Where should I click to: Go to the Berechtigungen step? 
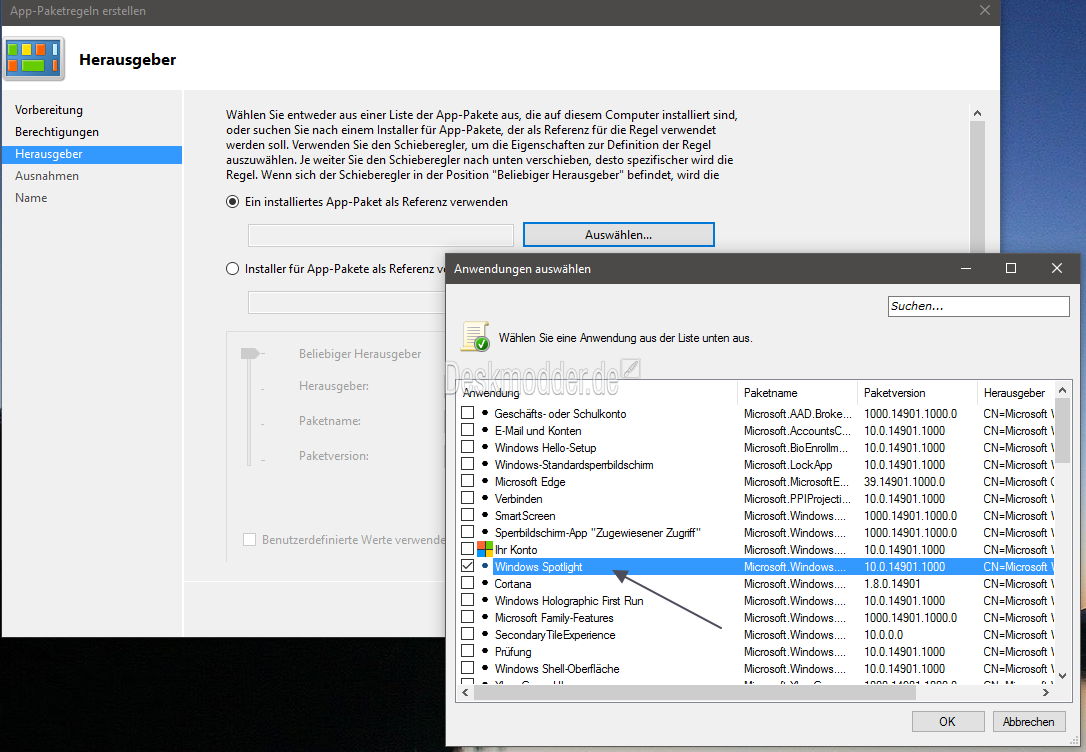[57, 132]
